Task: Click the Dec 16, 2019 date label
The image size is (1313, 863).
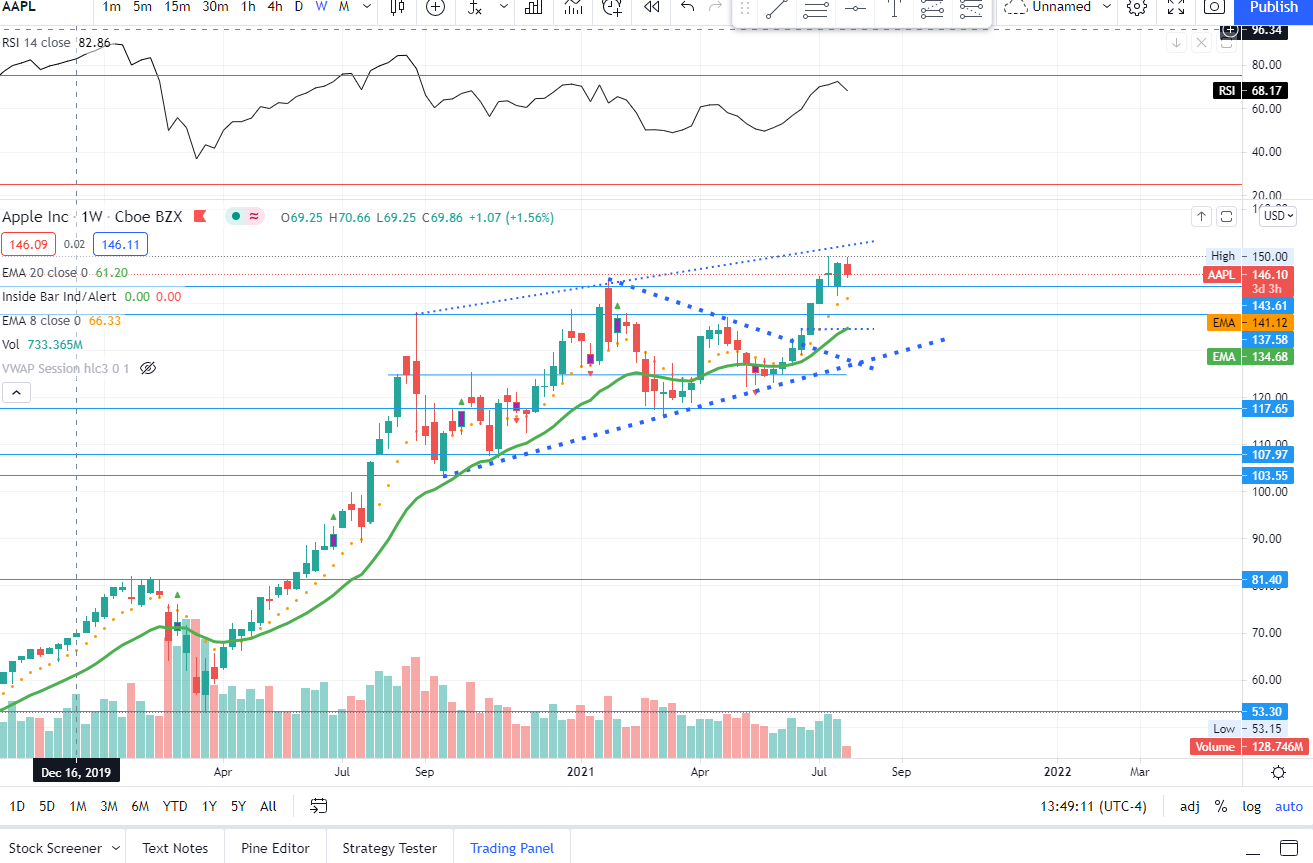Action: [x=77, y=772]
